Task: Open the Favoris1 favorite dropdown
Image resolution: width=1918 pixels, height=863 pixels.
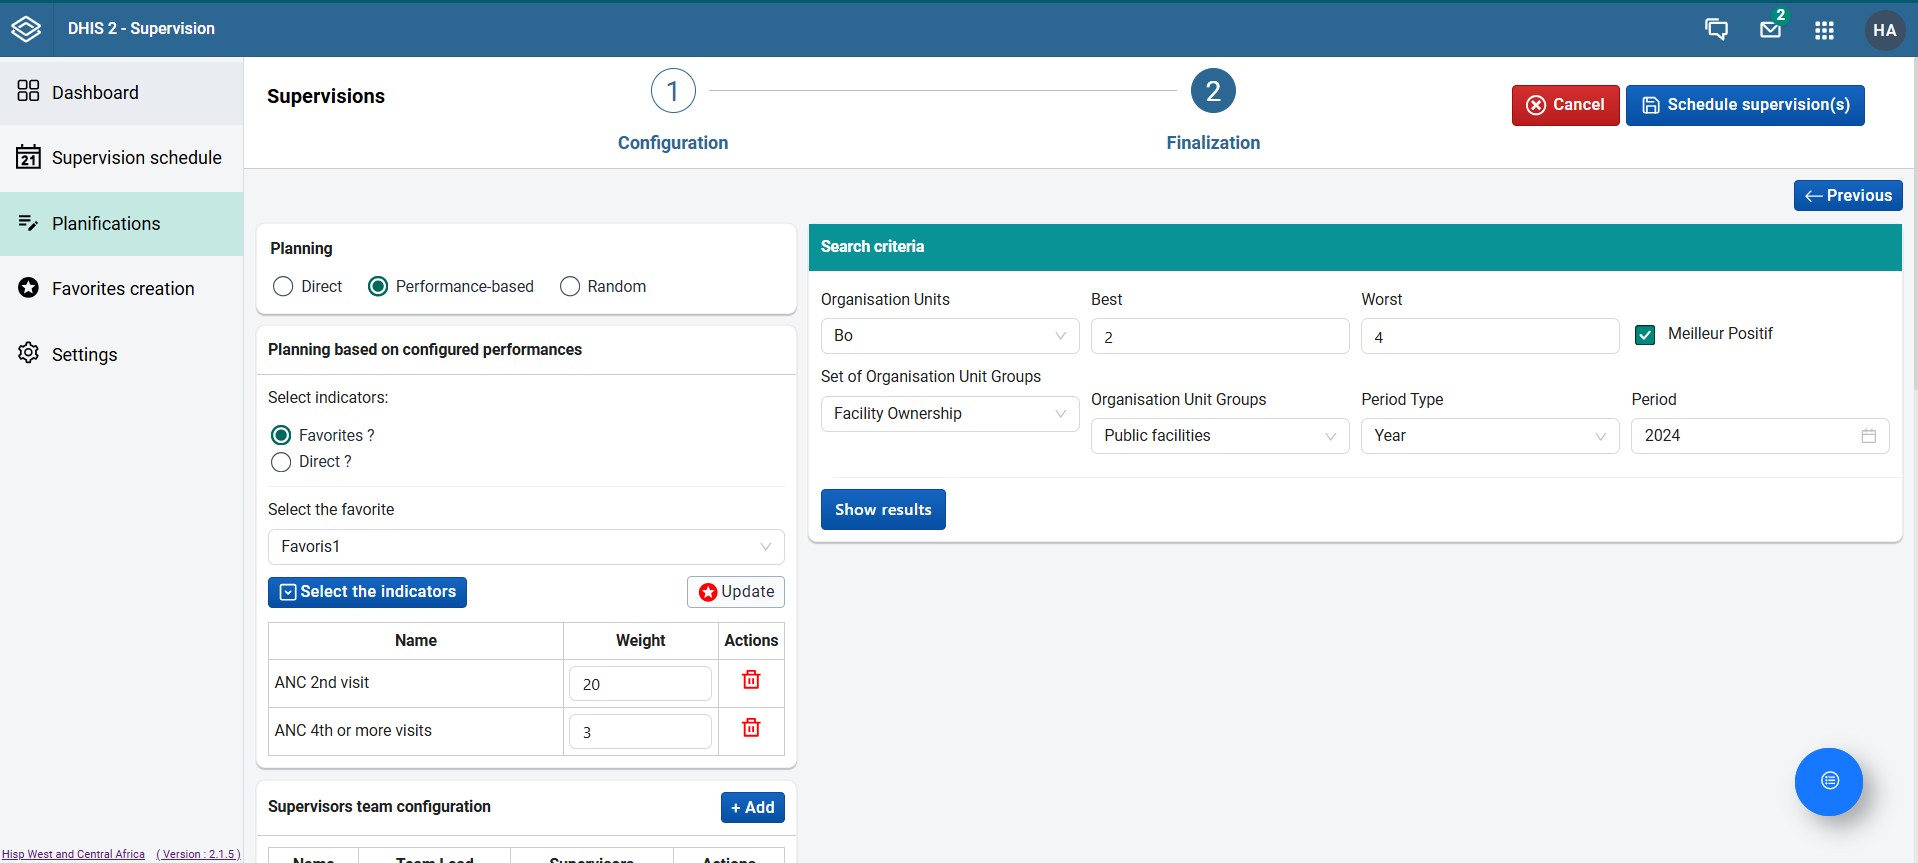Action: pos(526,547)
